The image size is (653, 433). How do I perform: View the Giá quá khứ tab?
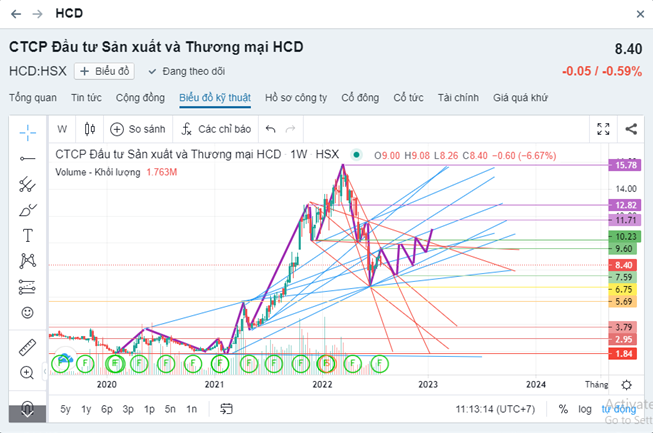point(520,98)
